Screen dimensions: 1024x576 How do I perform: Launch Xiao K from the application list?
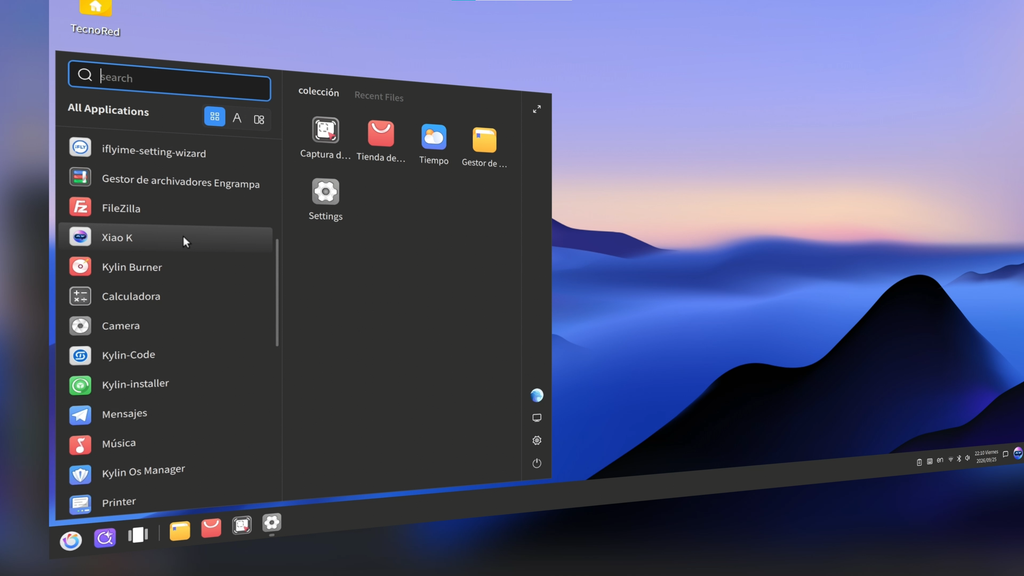(166, 238)
